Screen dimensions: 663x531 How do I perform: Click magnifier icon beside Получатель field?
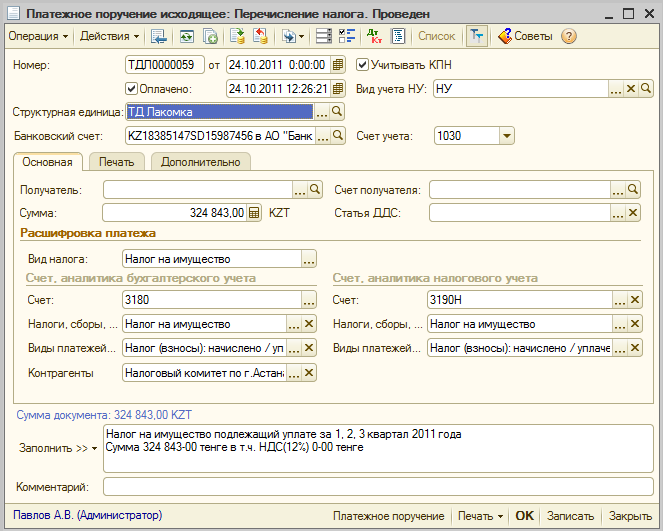[314, 190]
